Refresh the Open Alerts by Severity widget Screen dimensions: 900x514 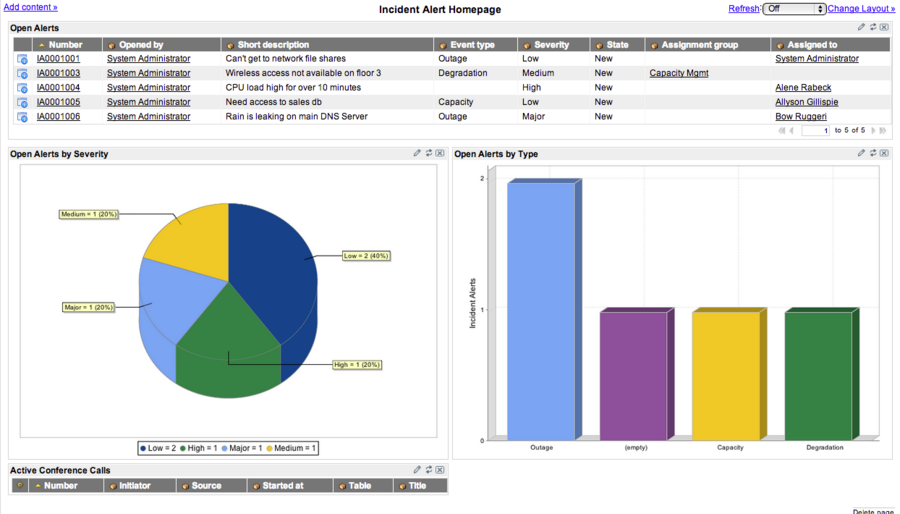pos(428,154)
